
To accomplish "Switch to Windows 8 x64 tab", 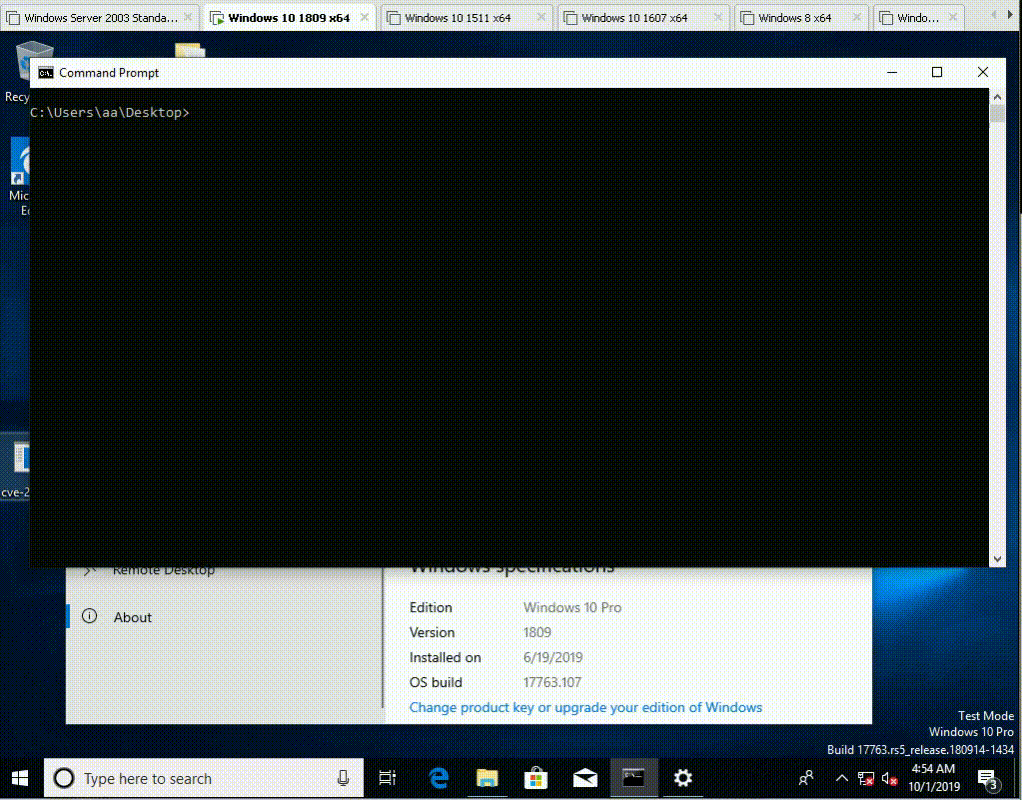I will coord(794,18).
